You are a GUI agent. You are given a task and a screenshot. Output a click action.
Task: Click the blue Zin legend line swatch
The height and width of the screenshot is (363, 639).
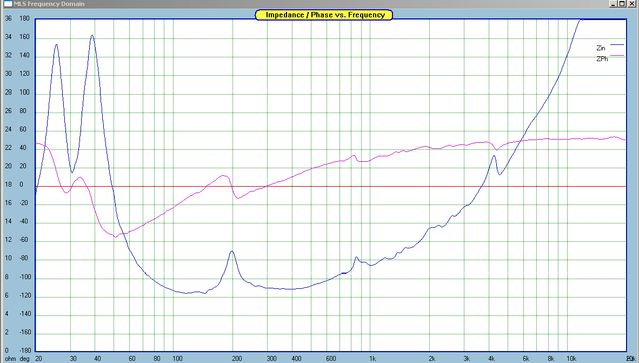tap(617, 45)
